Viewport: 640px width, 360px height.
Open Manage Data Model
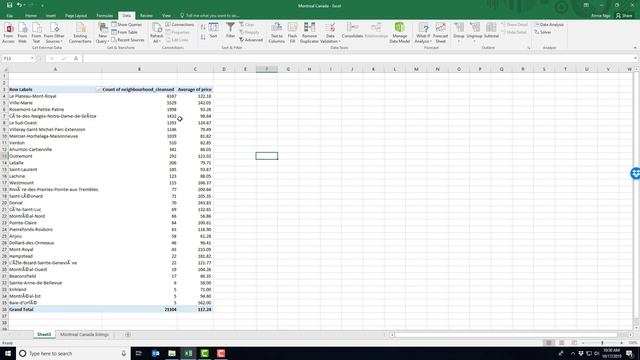400,33
